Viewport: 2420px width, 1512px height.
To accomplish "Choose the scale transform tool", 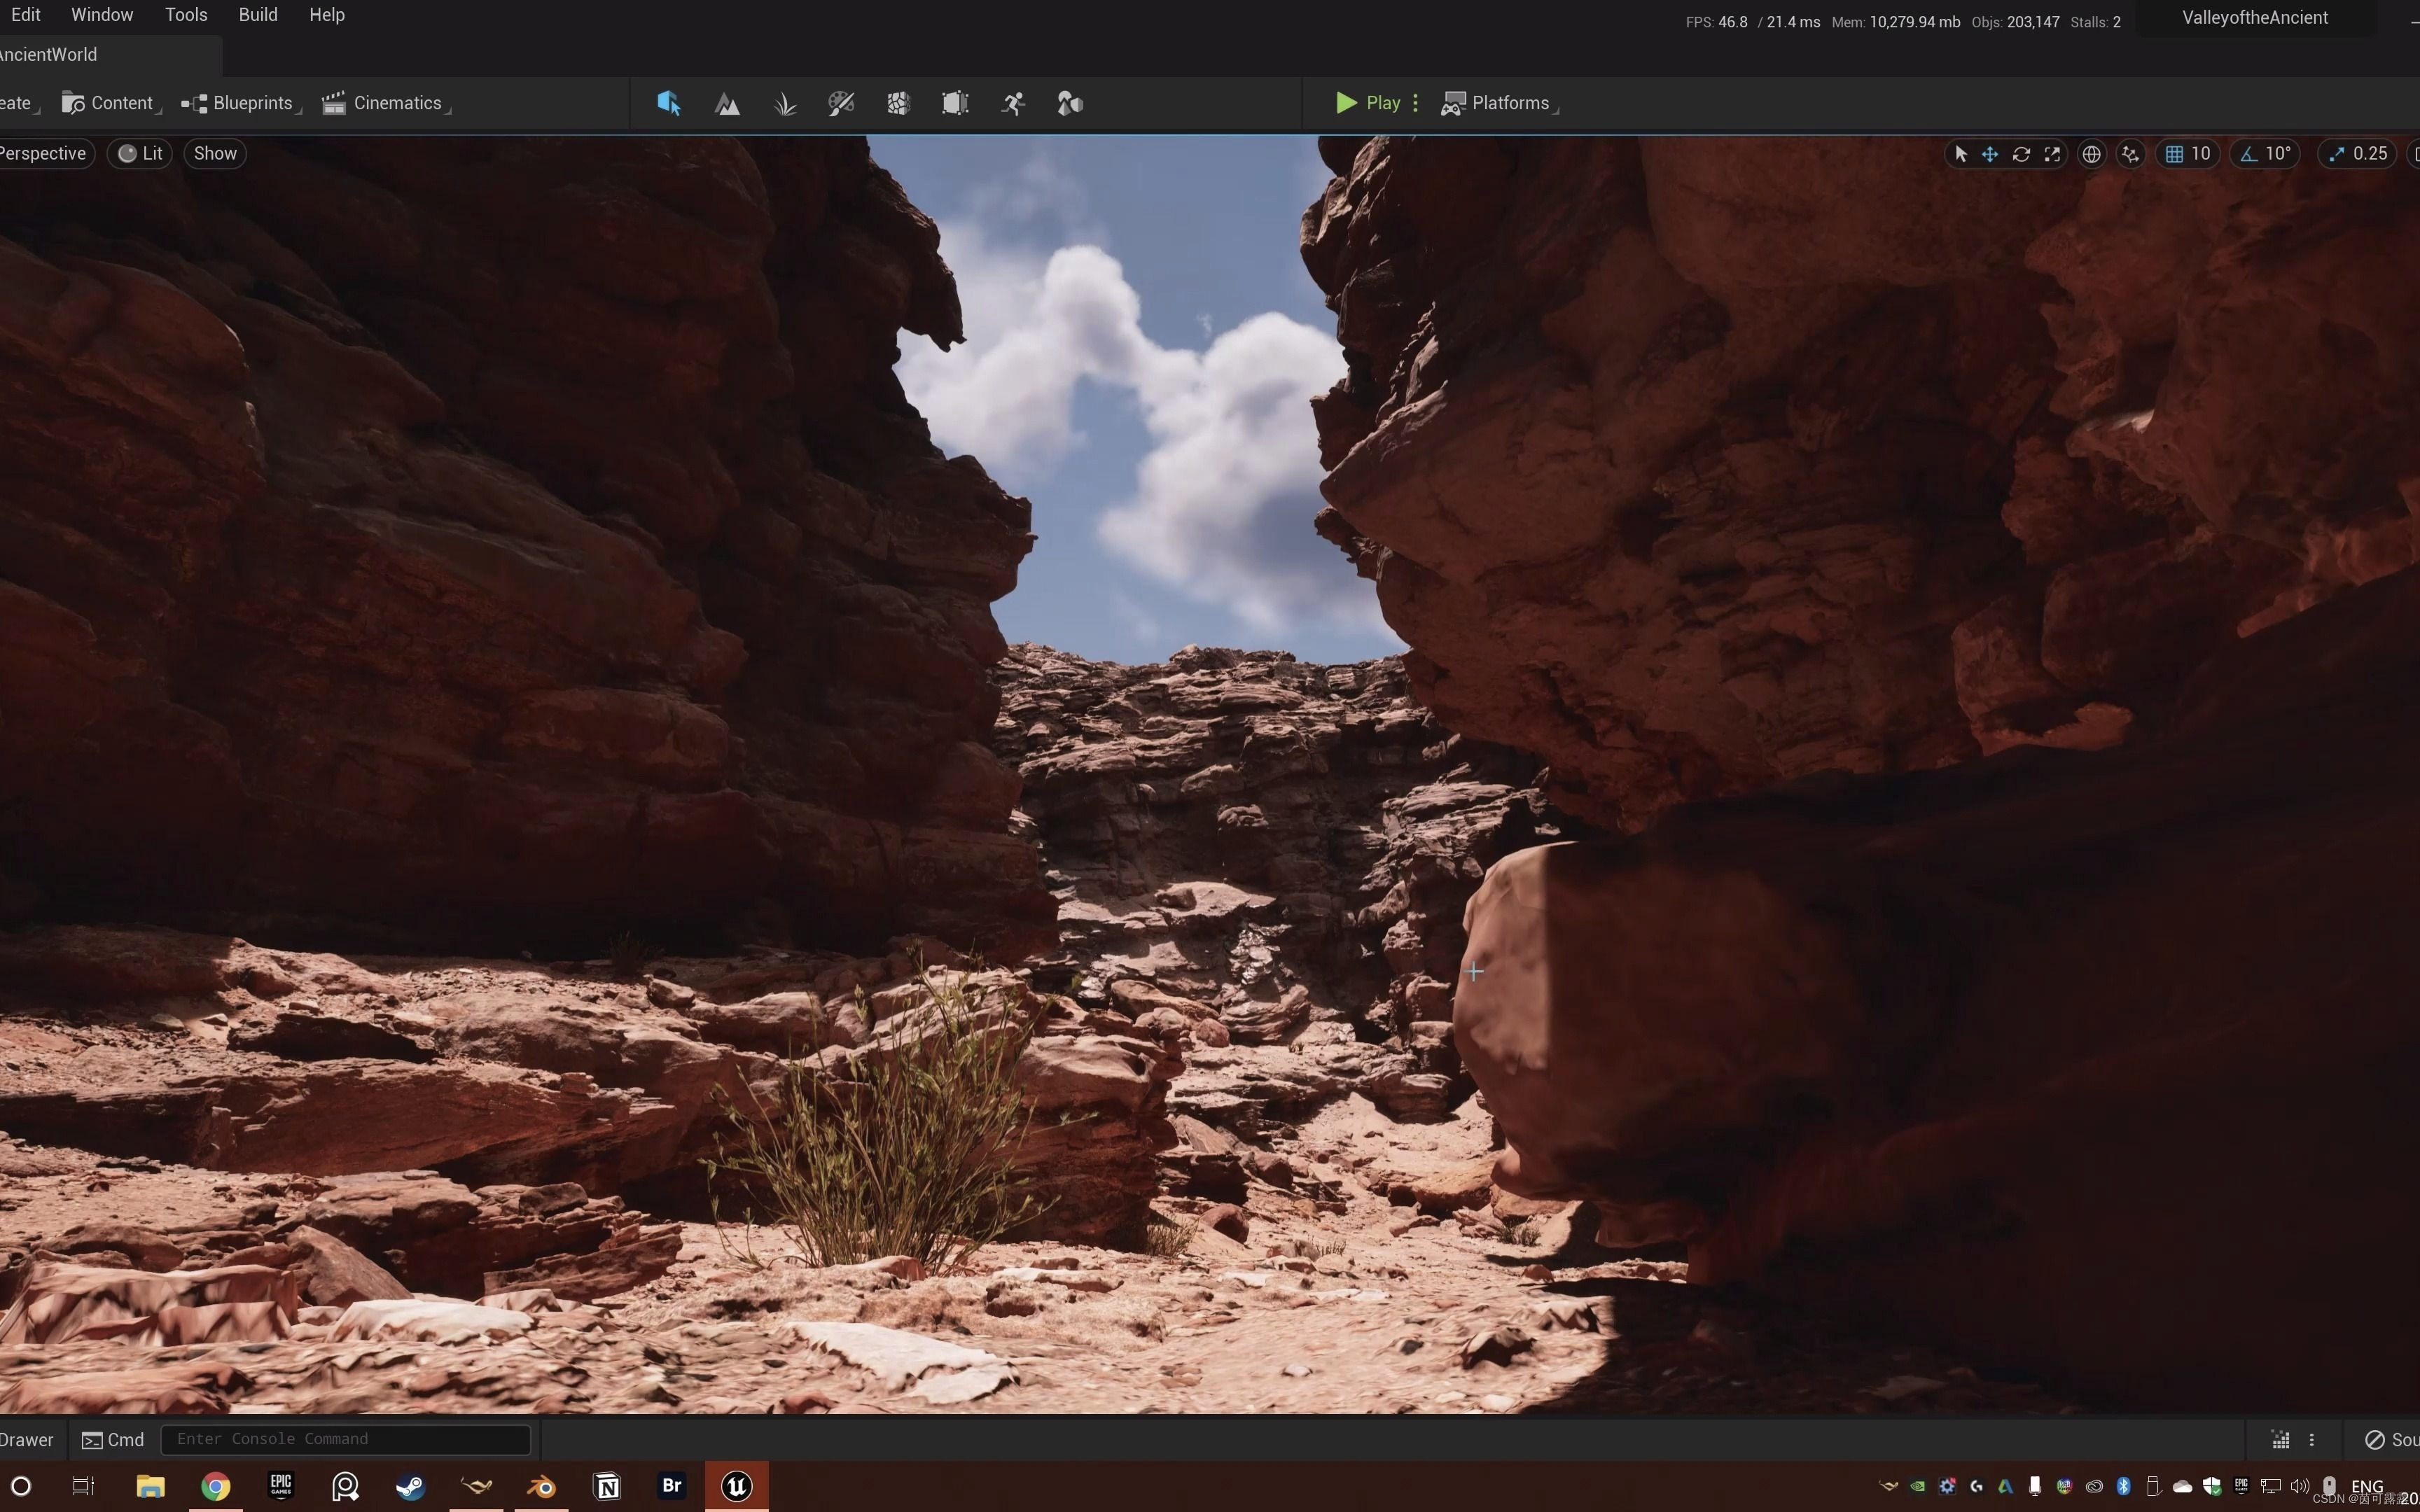I will click(x=2052, y=154).
